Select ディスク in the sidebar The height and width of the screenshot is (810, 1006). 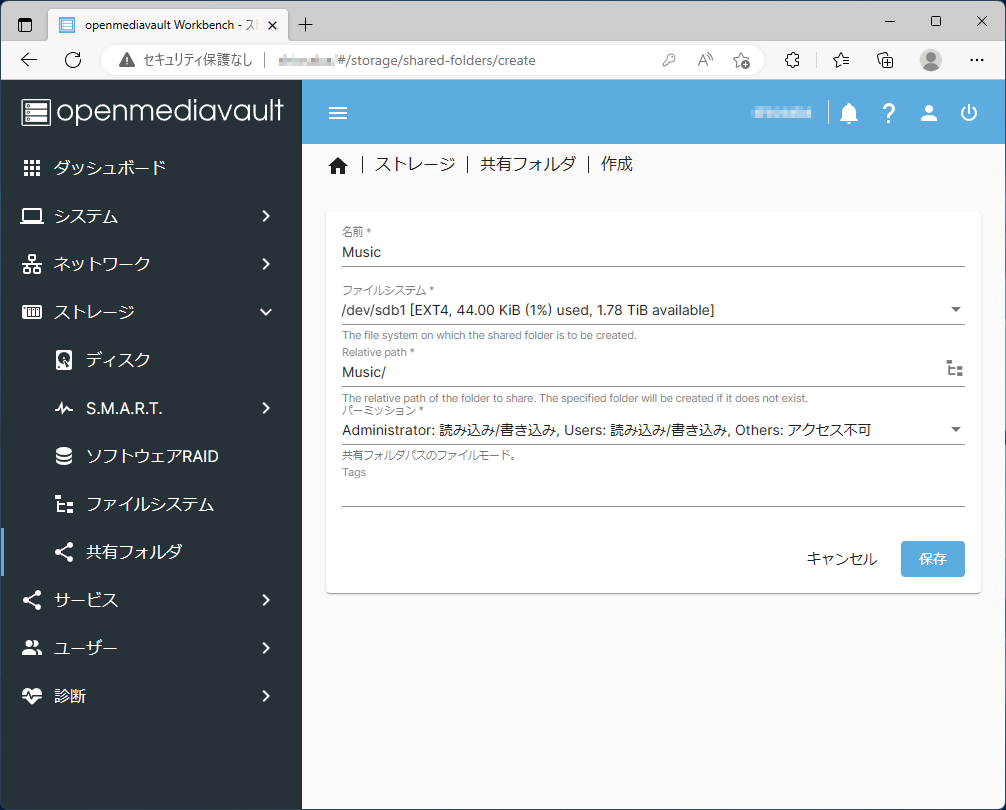pyautogui.click(x=118, y=360)
